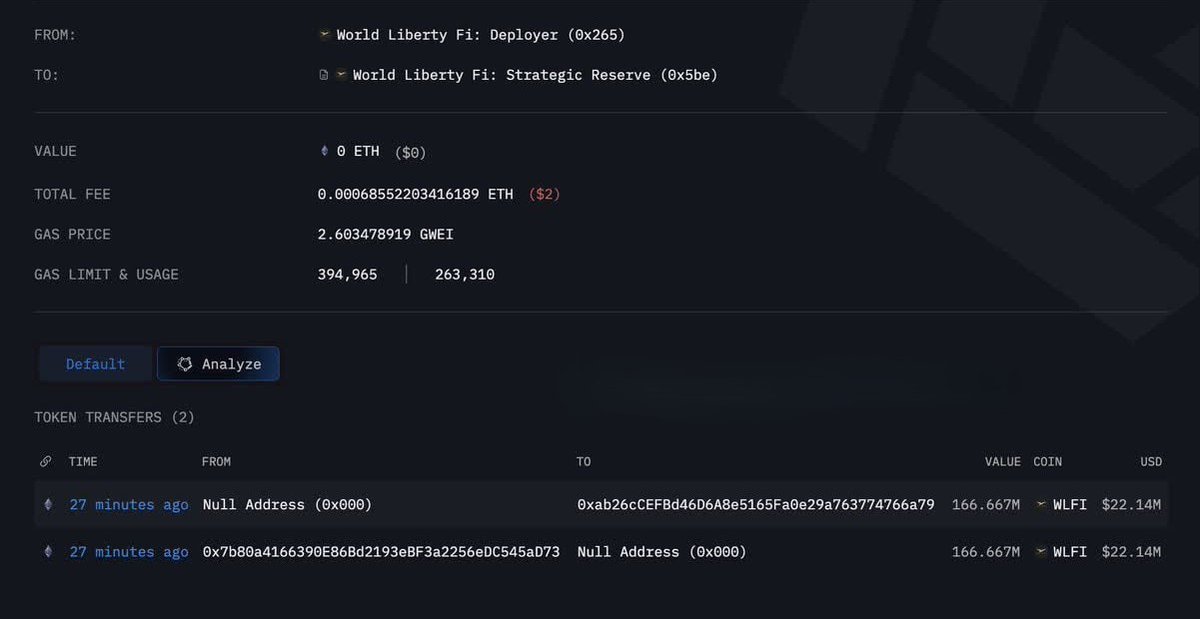Click WLFI coin icon in first transfer row

[1041, 505]
